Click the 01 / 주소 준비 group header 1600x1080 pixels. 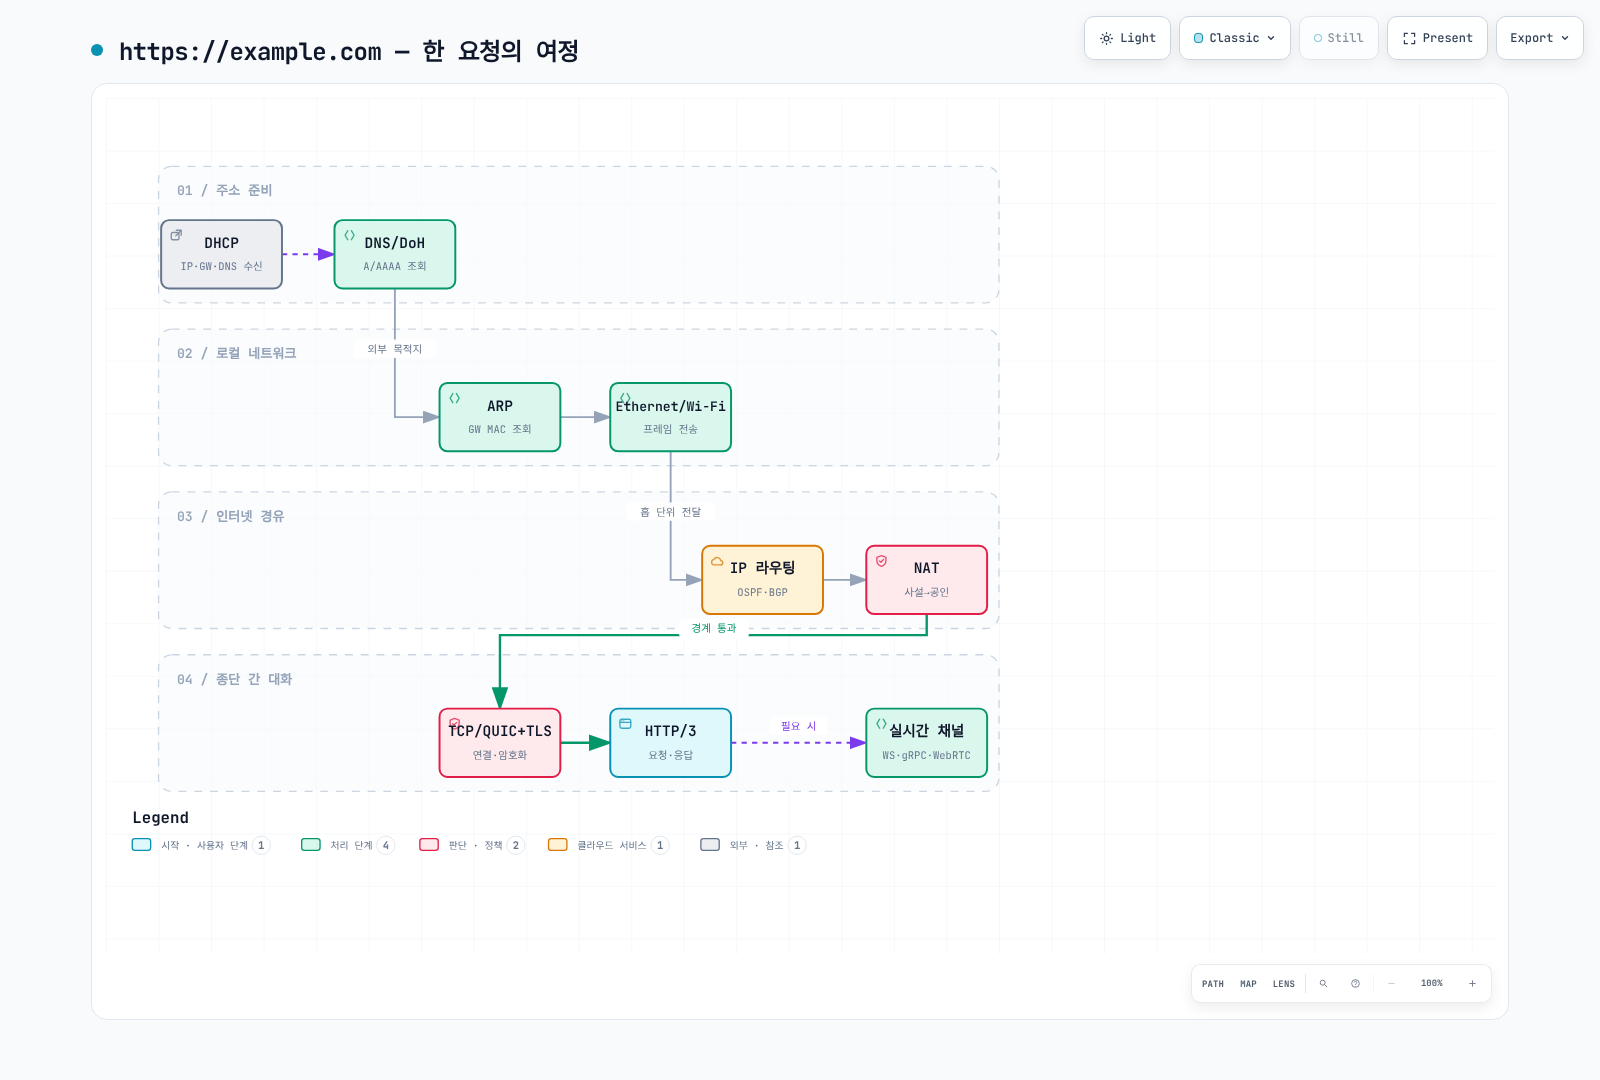(x=225, y=190)
